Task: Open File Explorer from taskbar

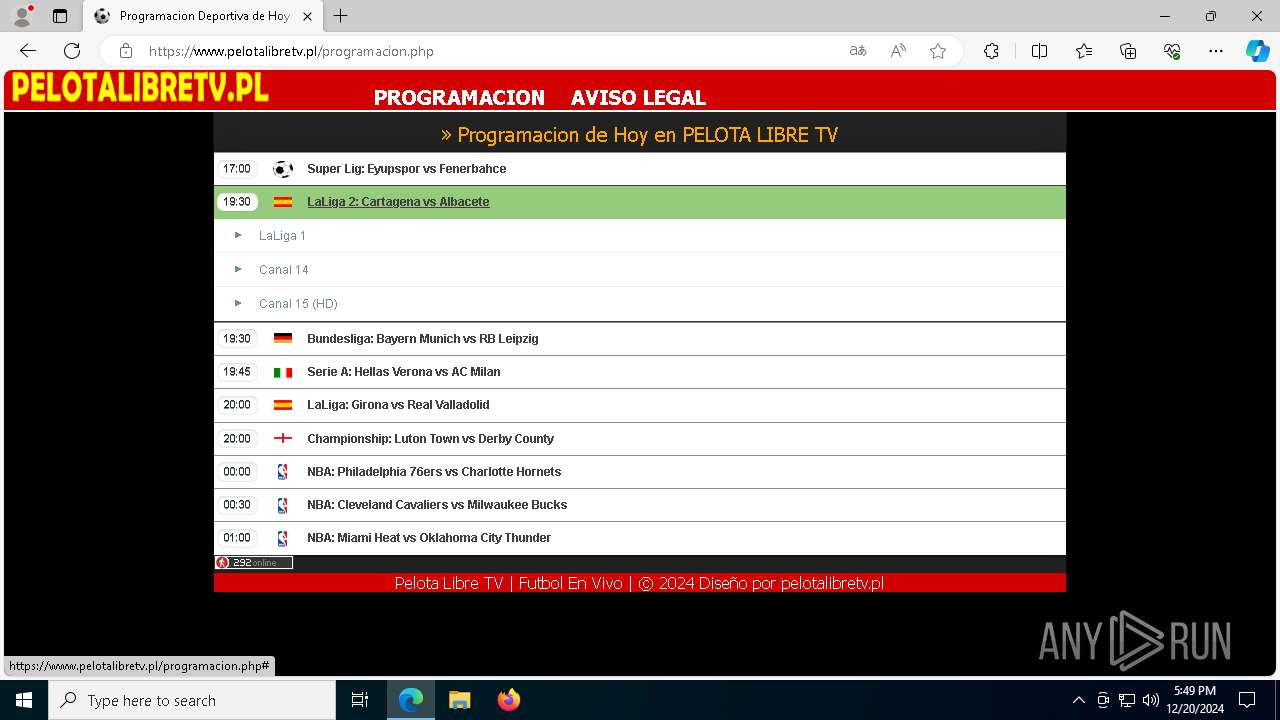Action: tap(460, 700)
